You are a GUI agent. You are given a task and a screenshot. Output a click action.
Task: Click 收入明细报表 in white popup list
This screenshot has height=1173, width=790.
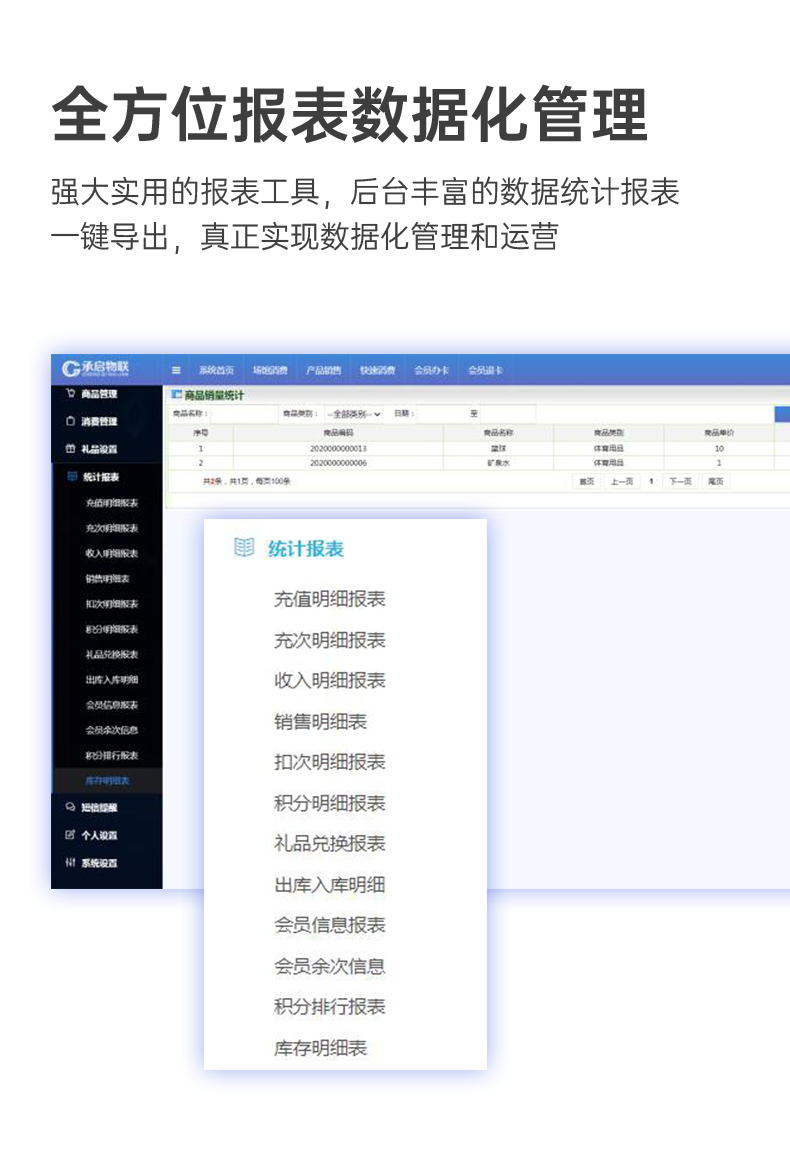pos(329,681)
